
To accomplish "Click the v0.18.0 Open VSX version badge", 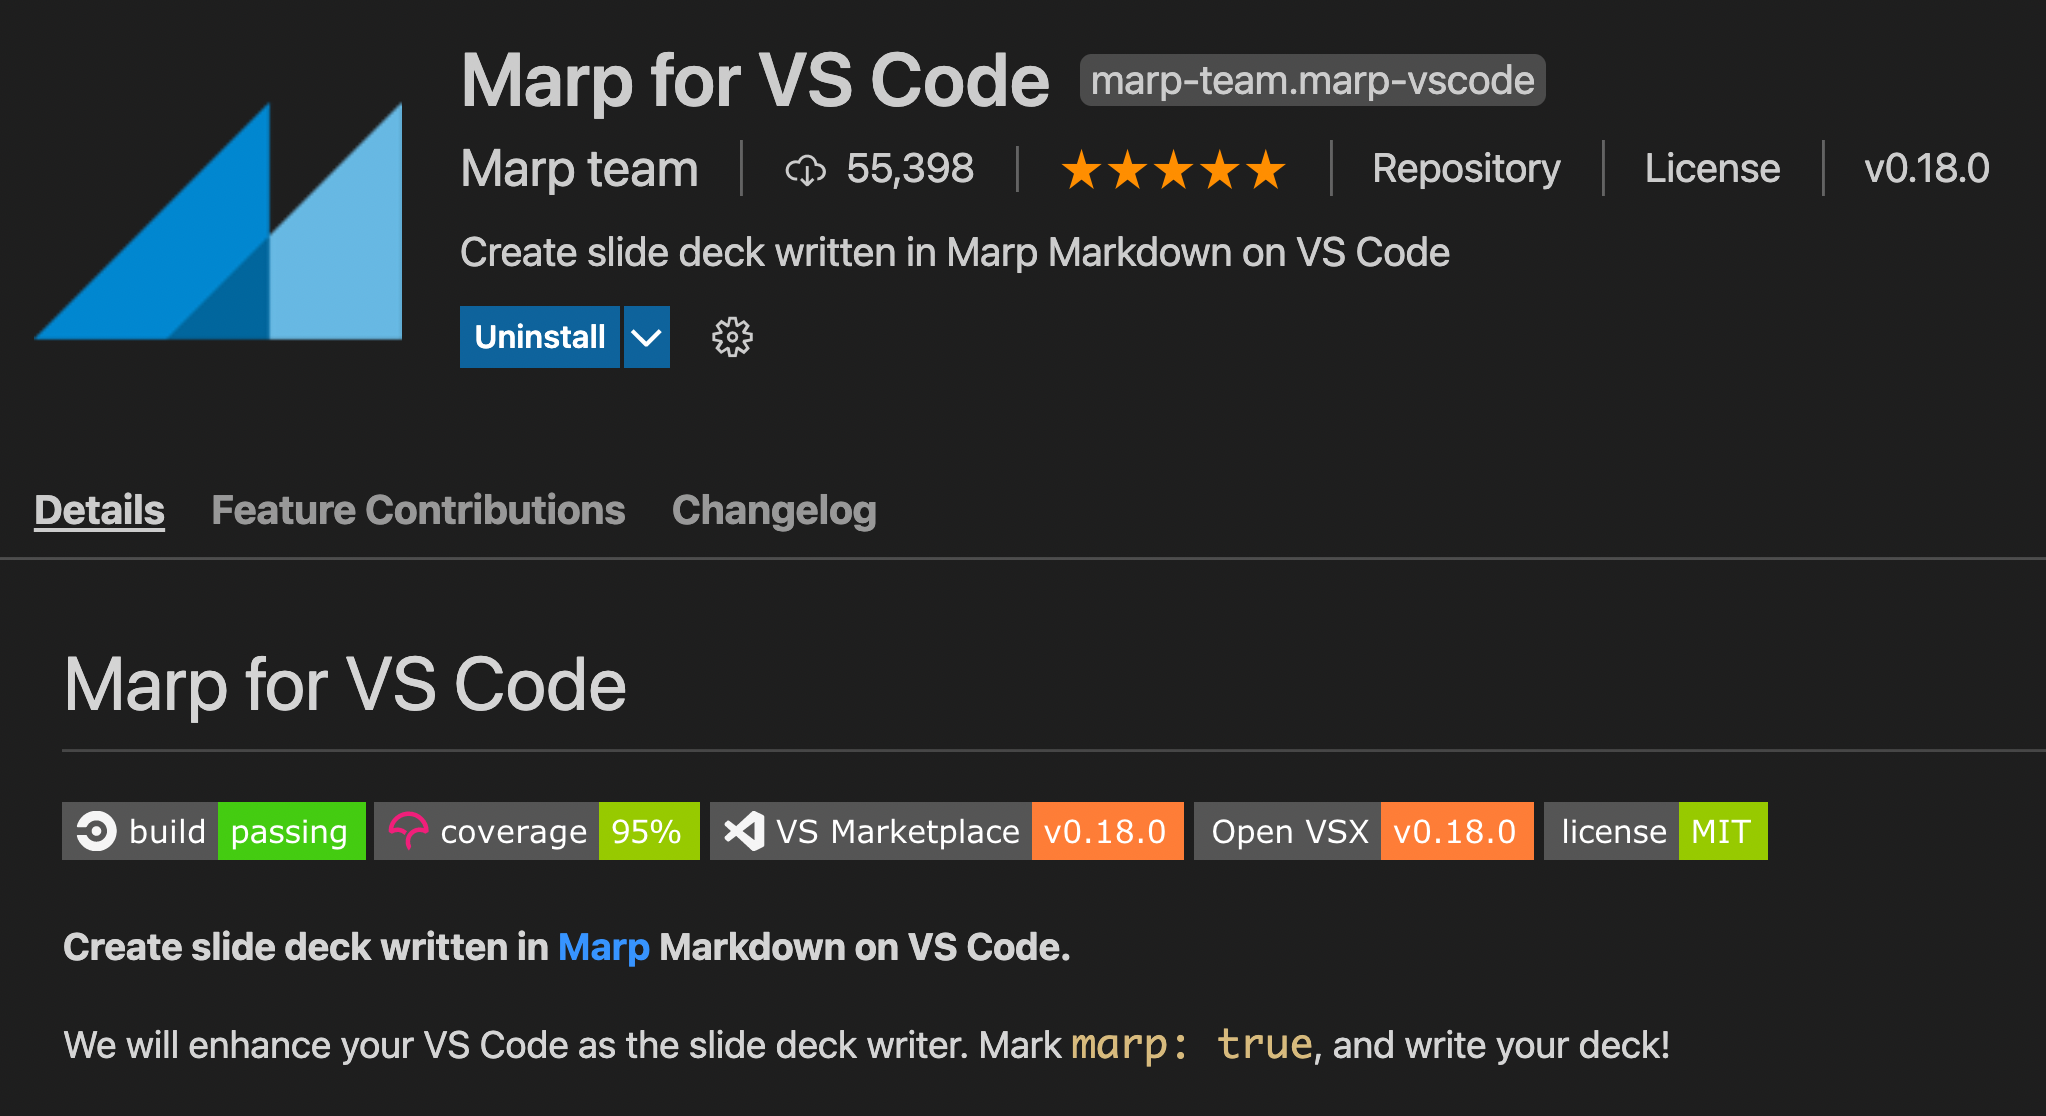I will tap(1456, 830).
